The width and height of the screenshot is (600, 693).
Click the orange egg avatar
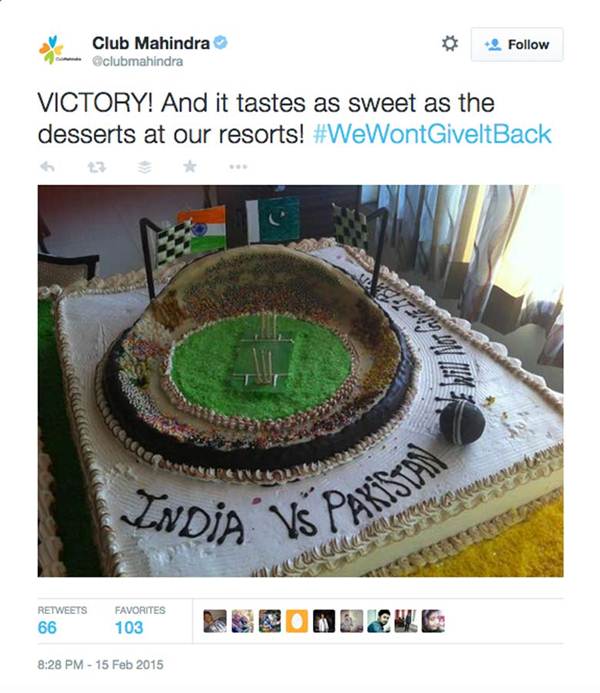(296, 621)
